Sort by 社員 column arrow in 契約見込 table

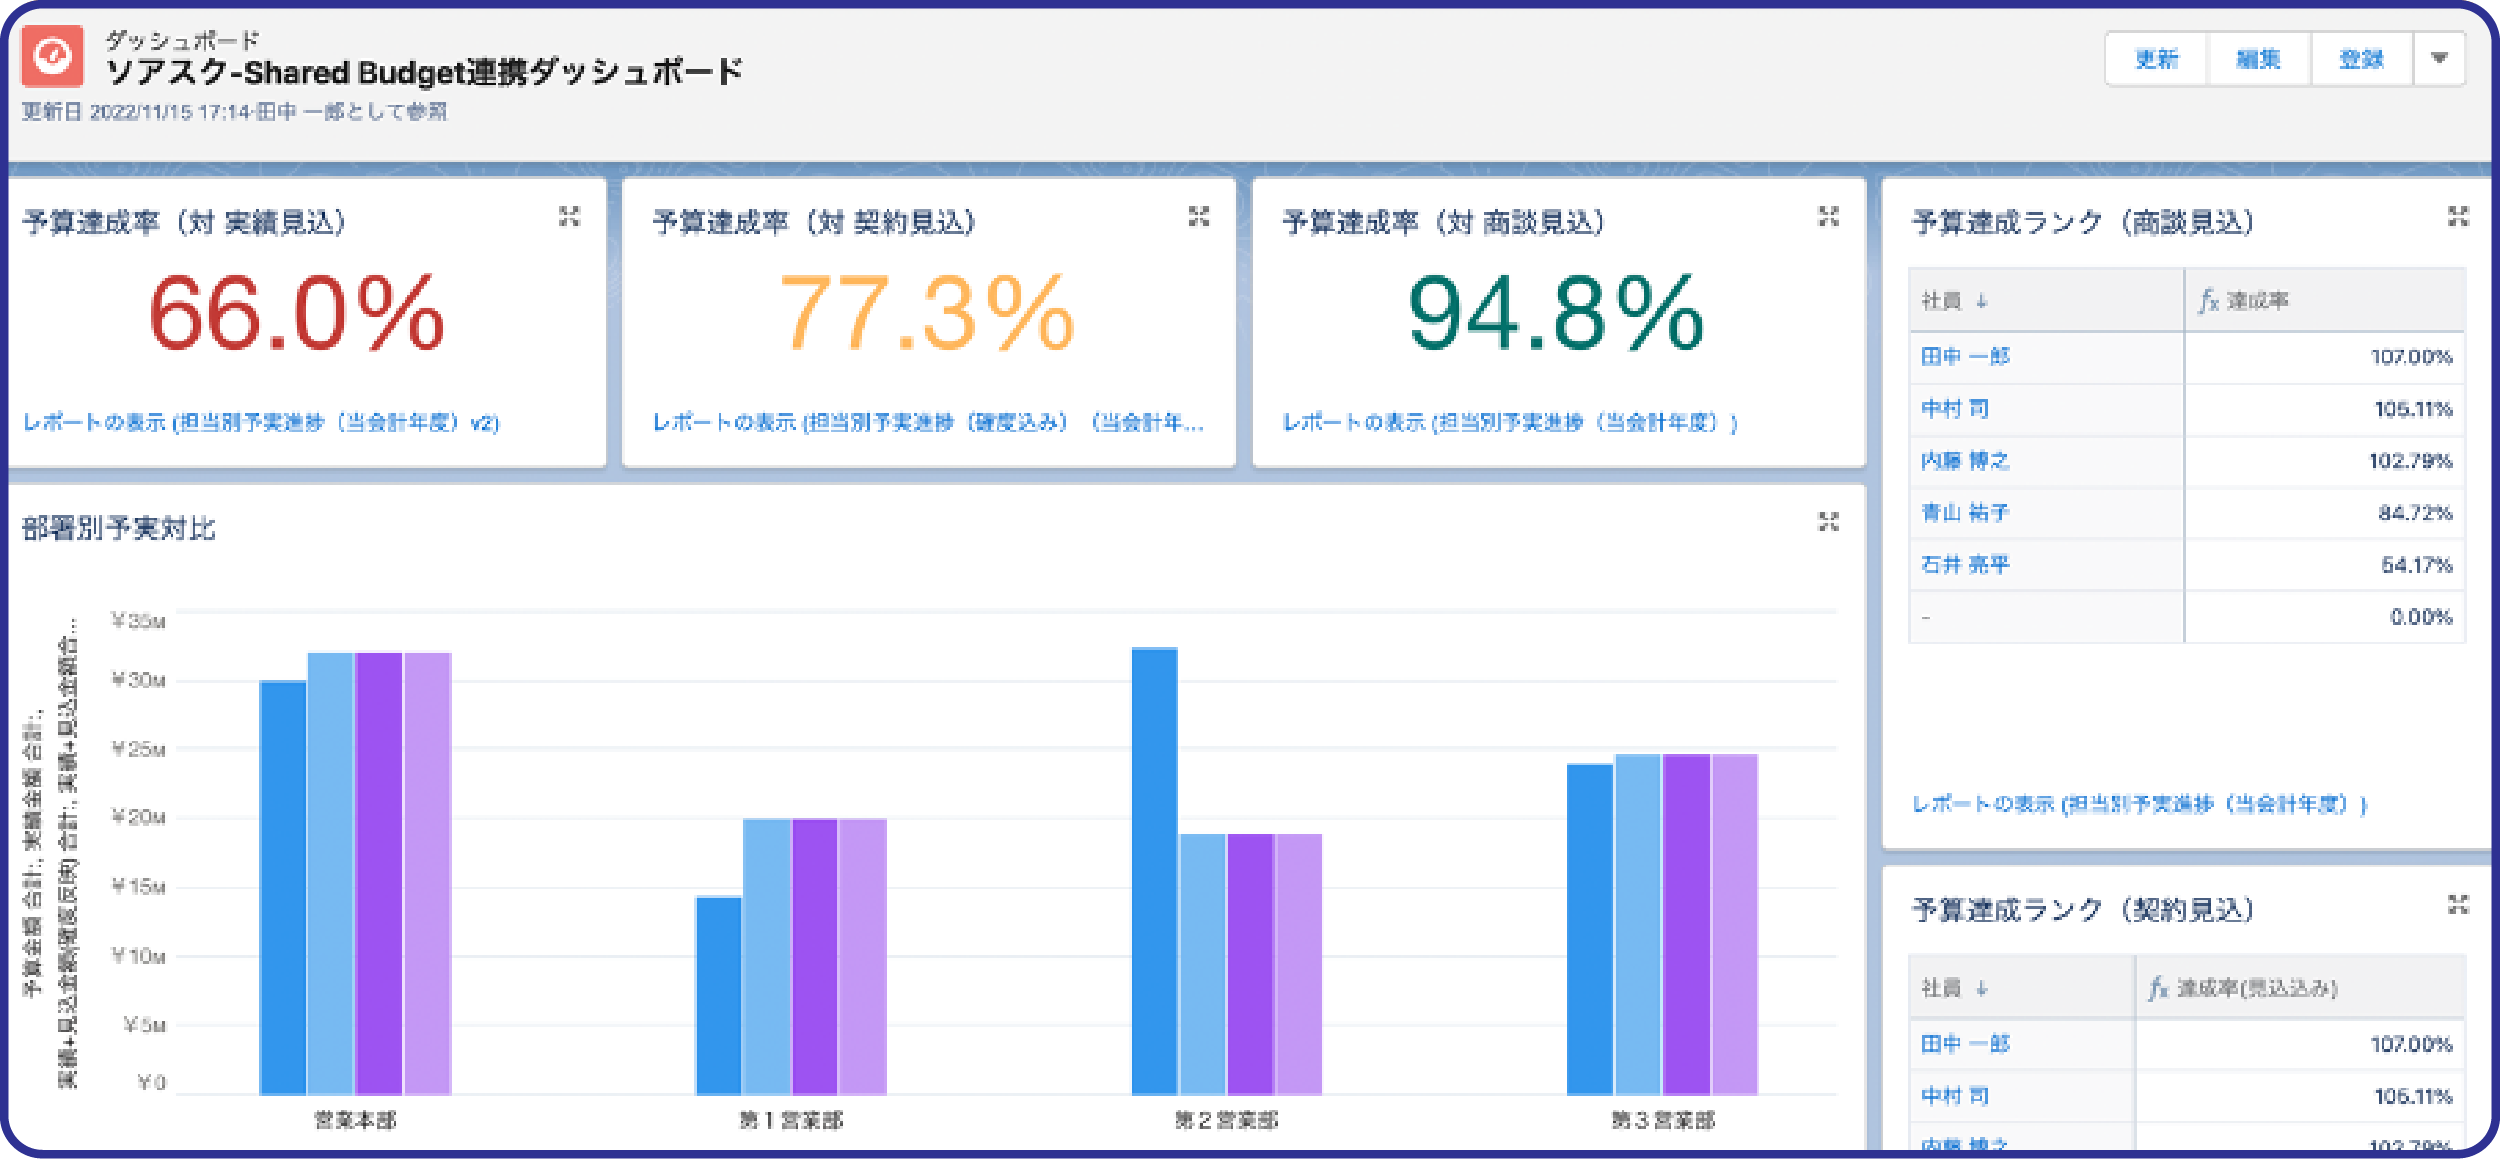1982,989
